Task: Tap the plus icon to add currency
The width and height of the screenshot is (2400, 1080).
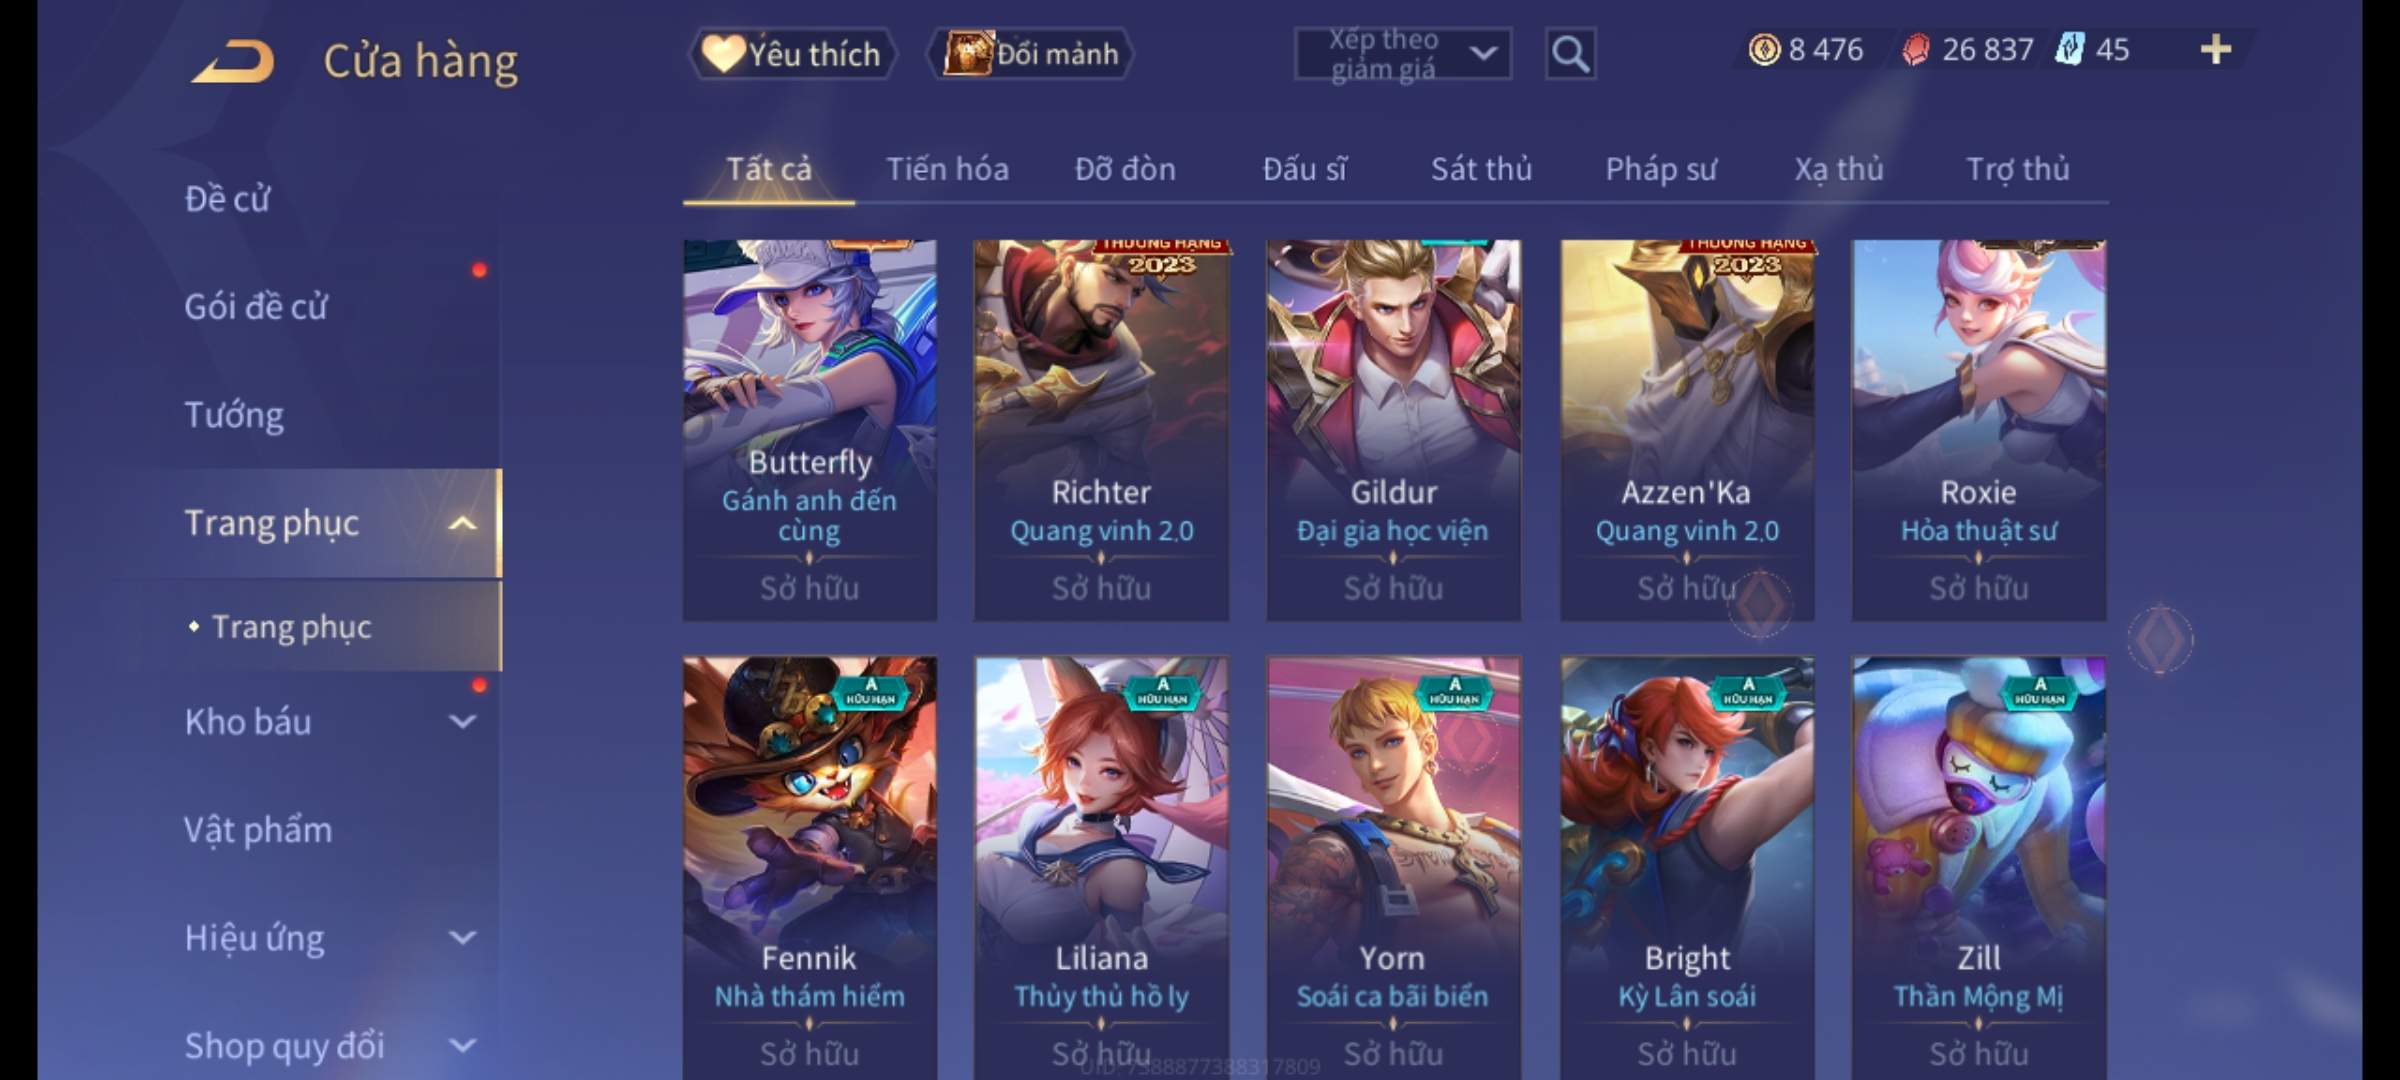Action: [x=2216, y=49]
